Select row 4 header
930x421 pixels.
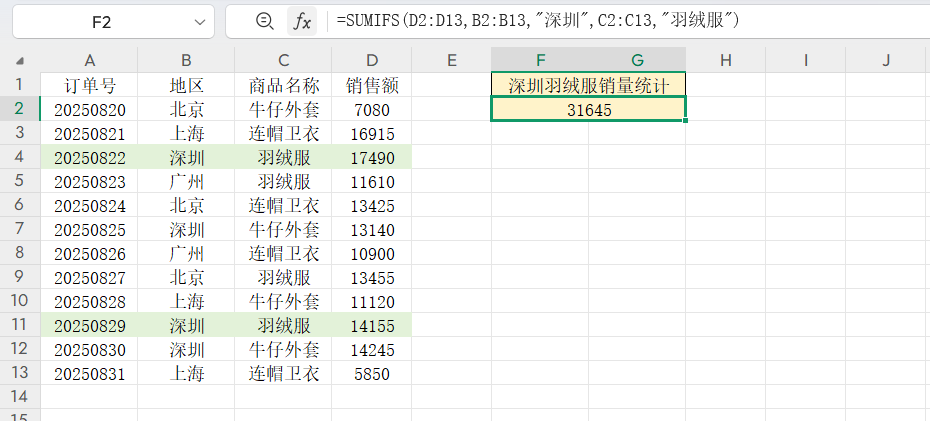20,157
